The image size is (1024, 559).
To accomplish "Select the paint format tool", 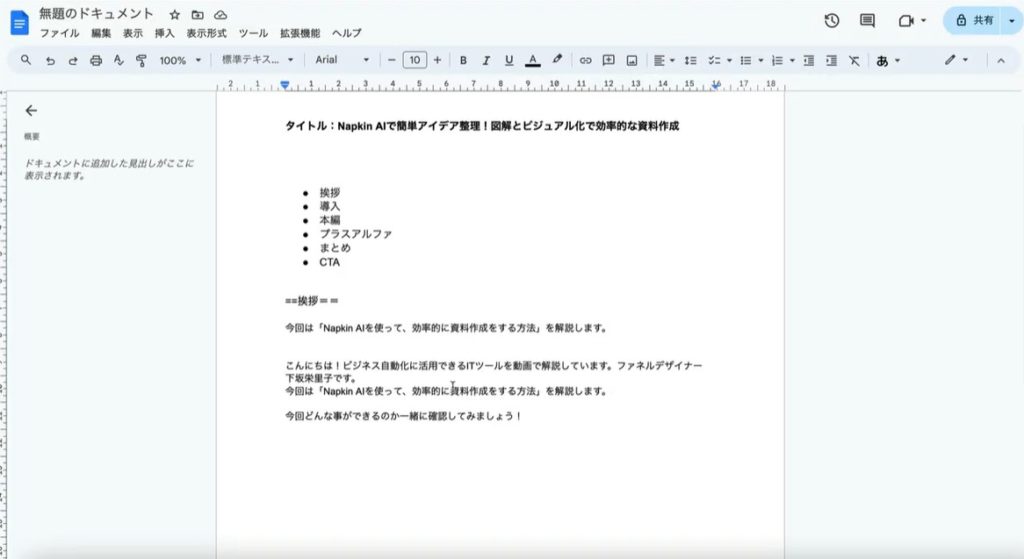I will coord(140,60).
